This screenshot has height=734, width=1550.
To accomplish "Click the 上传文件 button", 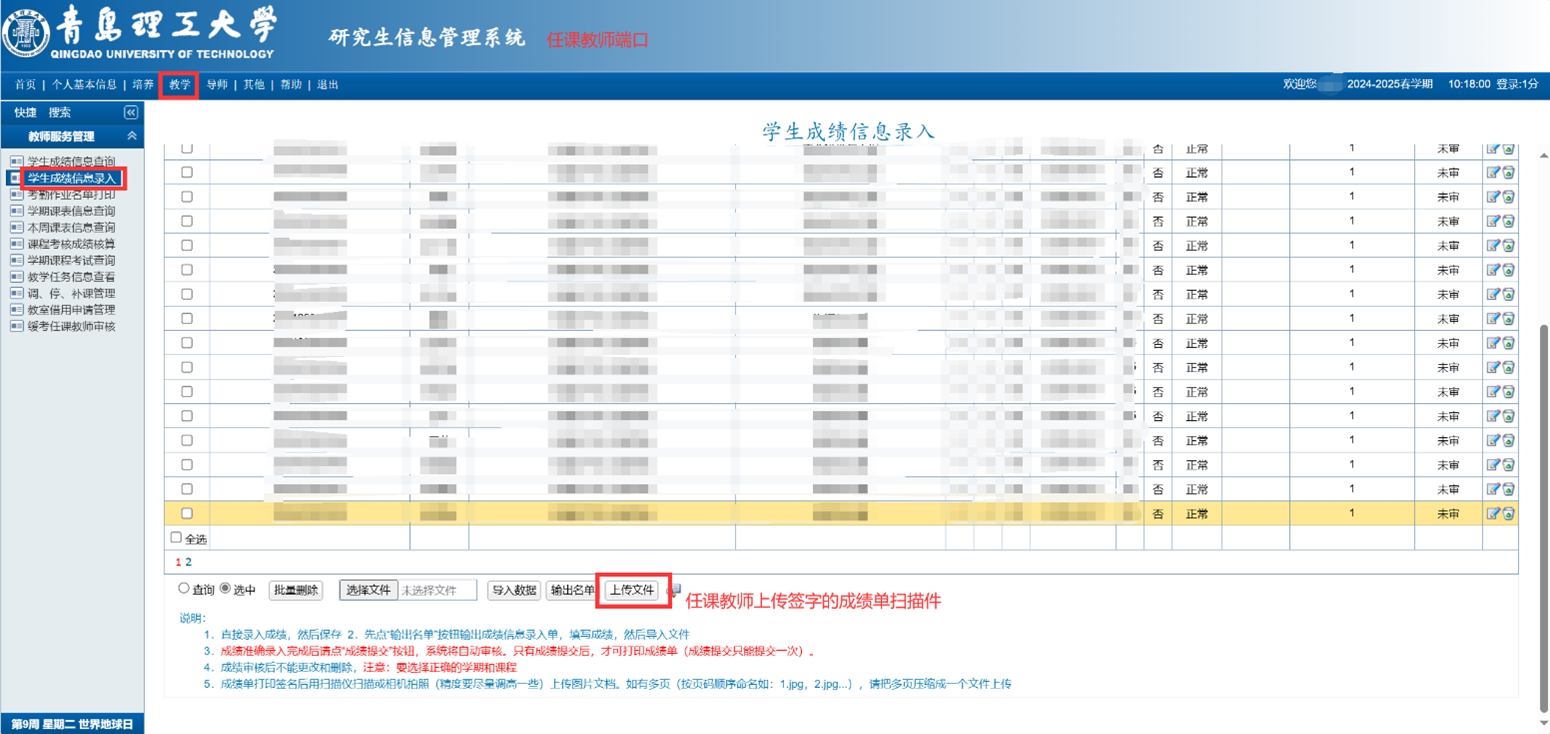I will (632, 590).
